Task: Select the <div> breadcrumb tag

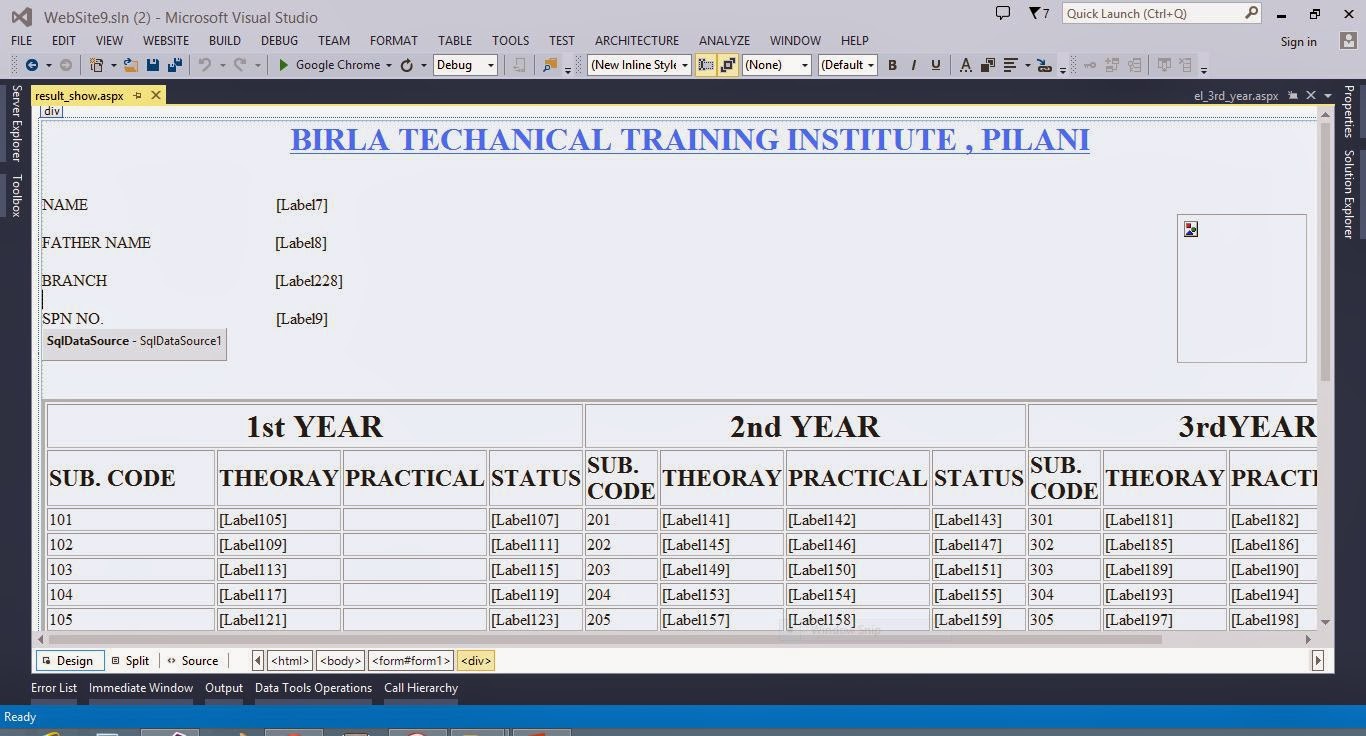Action: (476, 661)
